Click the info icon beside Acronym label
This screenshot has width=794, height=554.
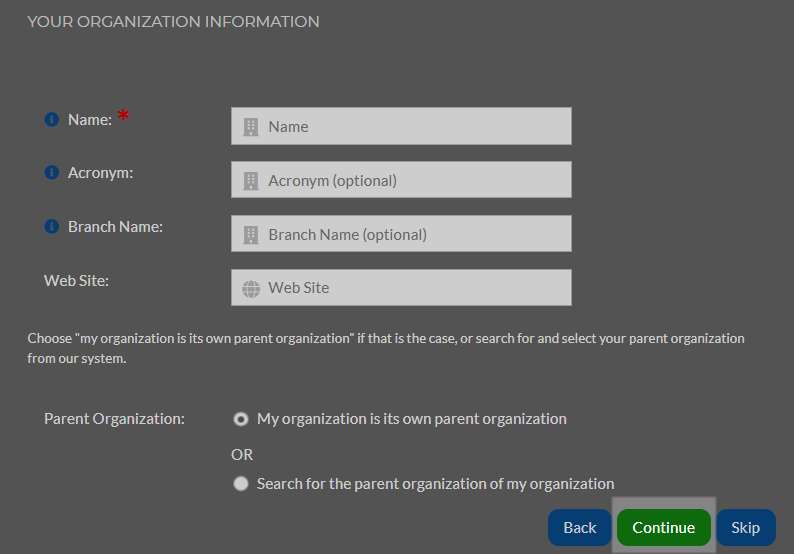point(52,173)
